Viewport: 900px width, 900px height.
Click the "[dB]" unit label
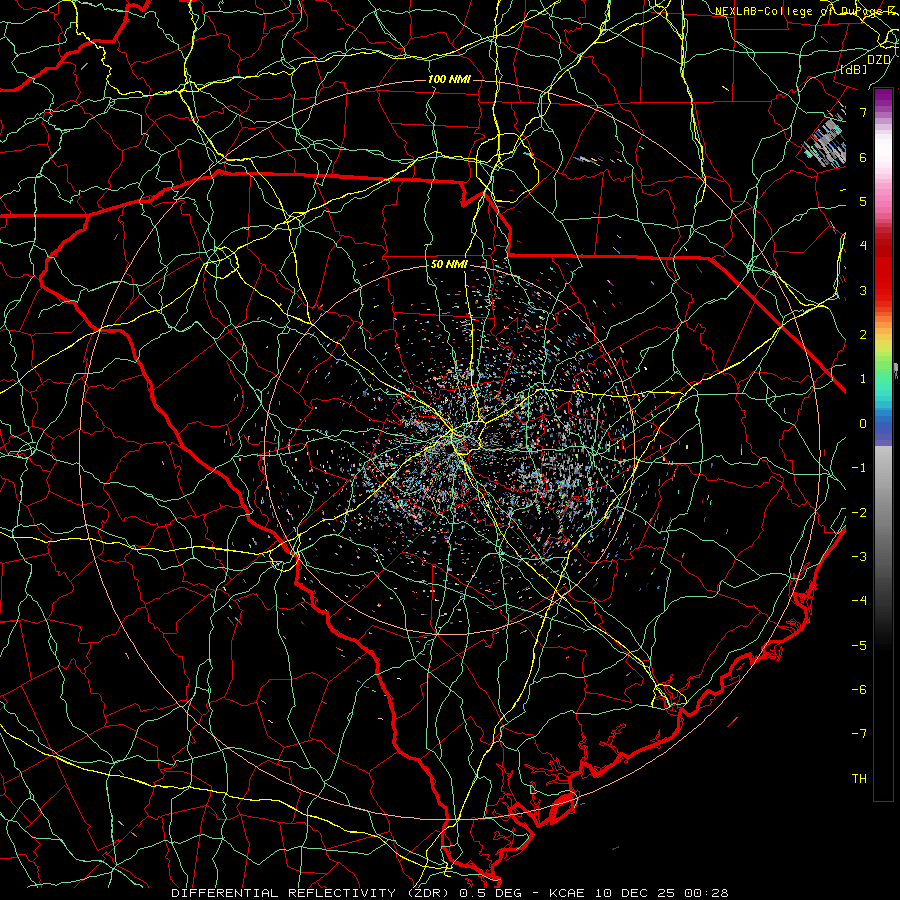(854, 70)
